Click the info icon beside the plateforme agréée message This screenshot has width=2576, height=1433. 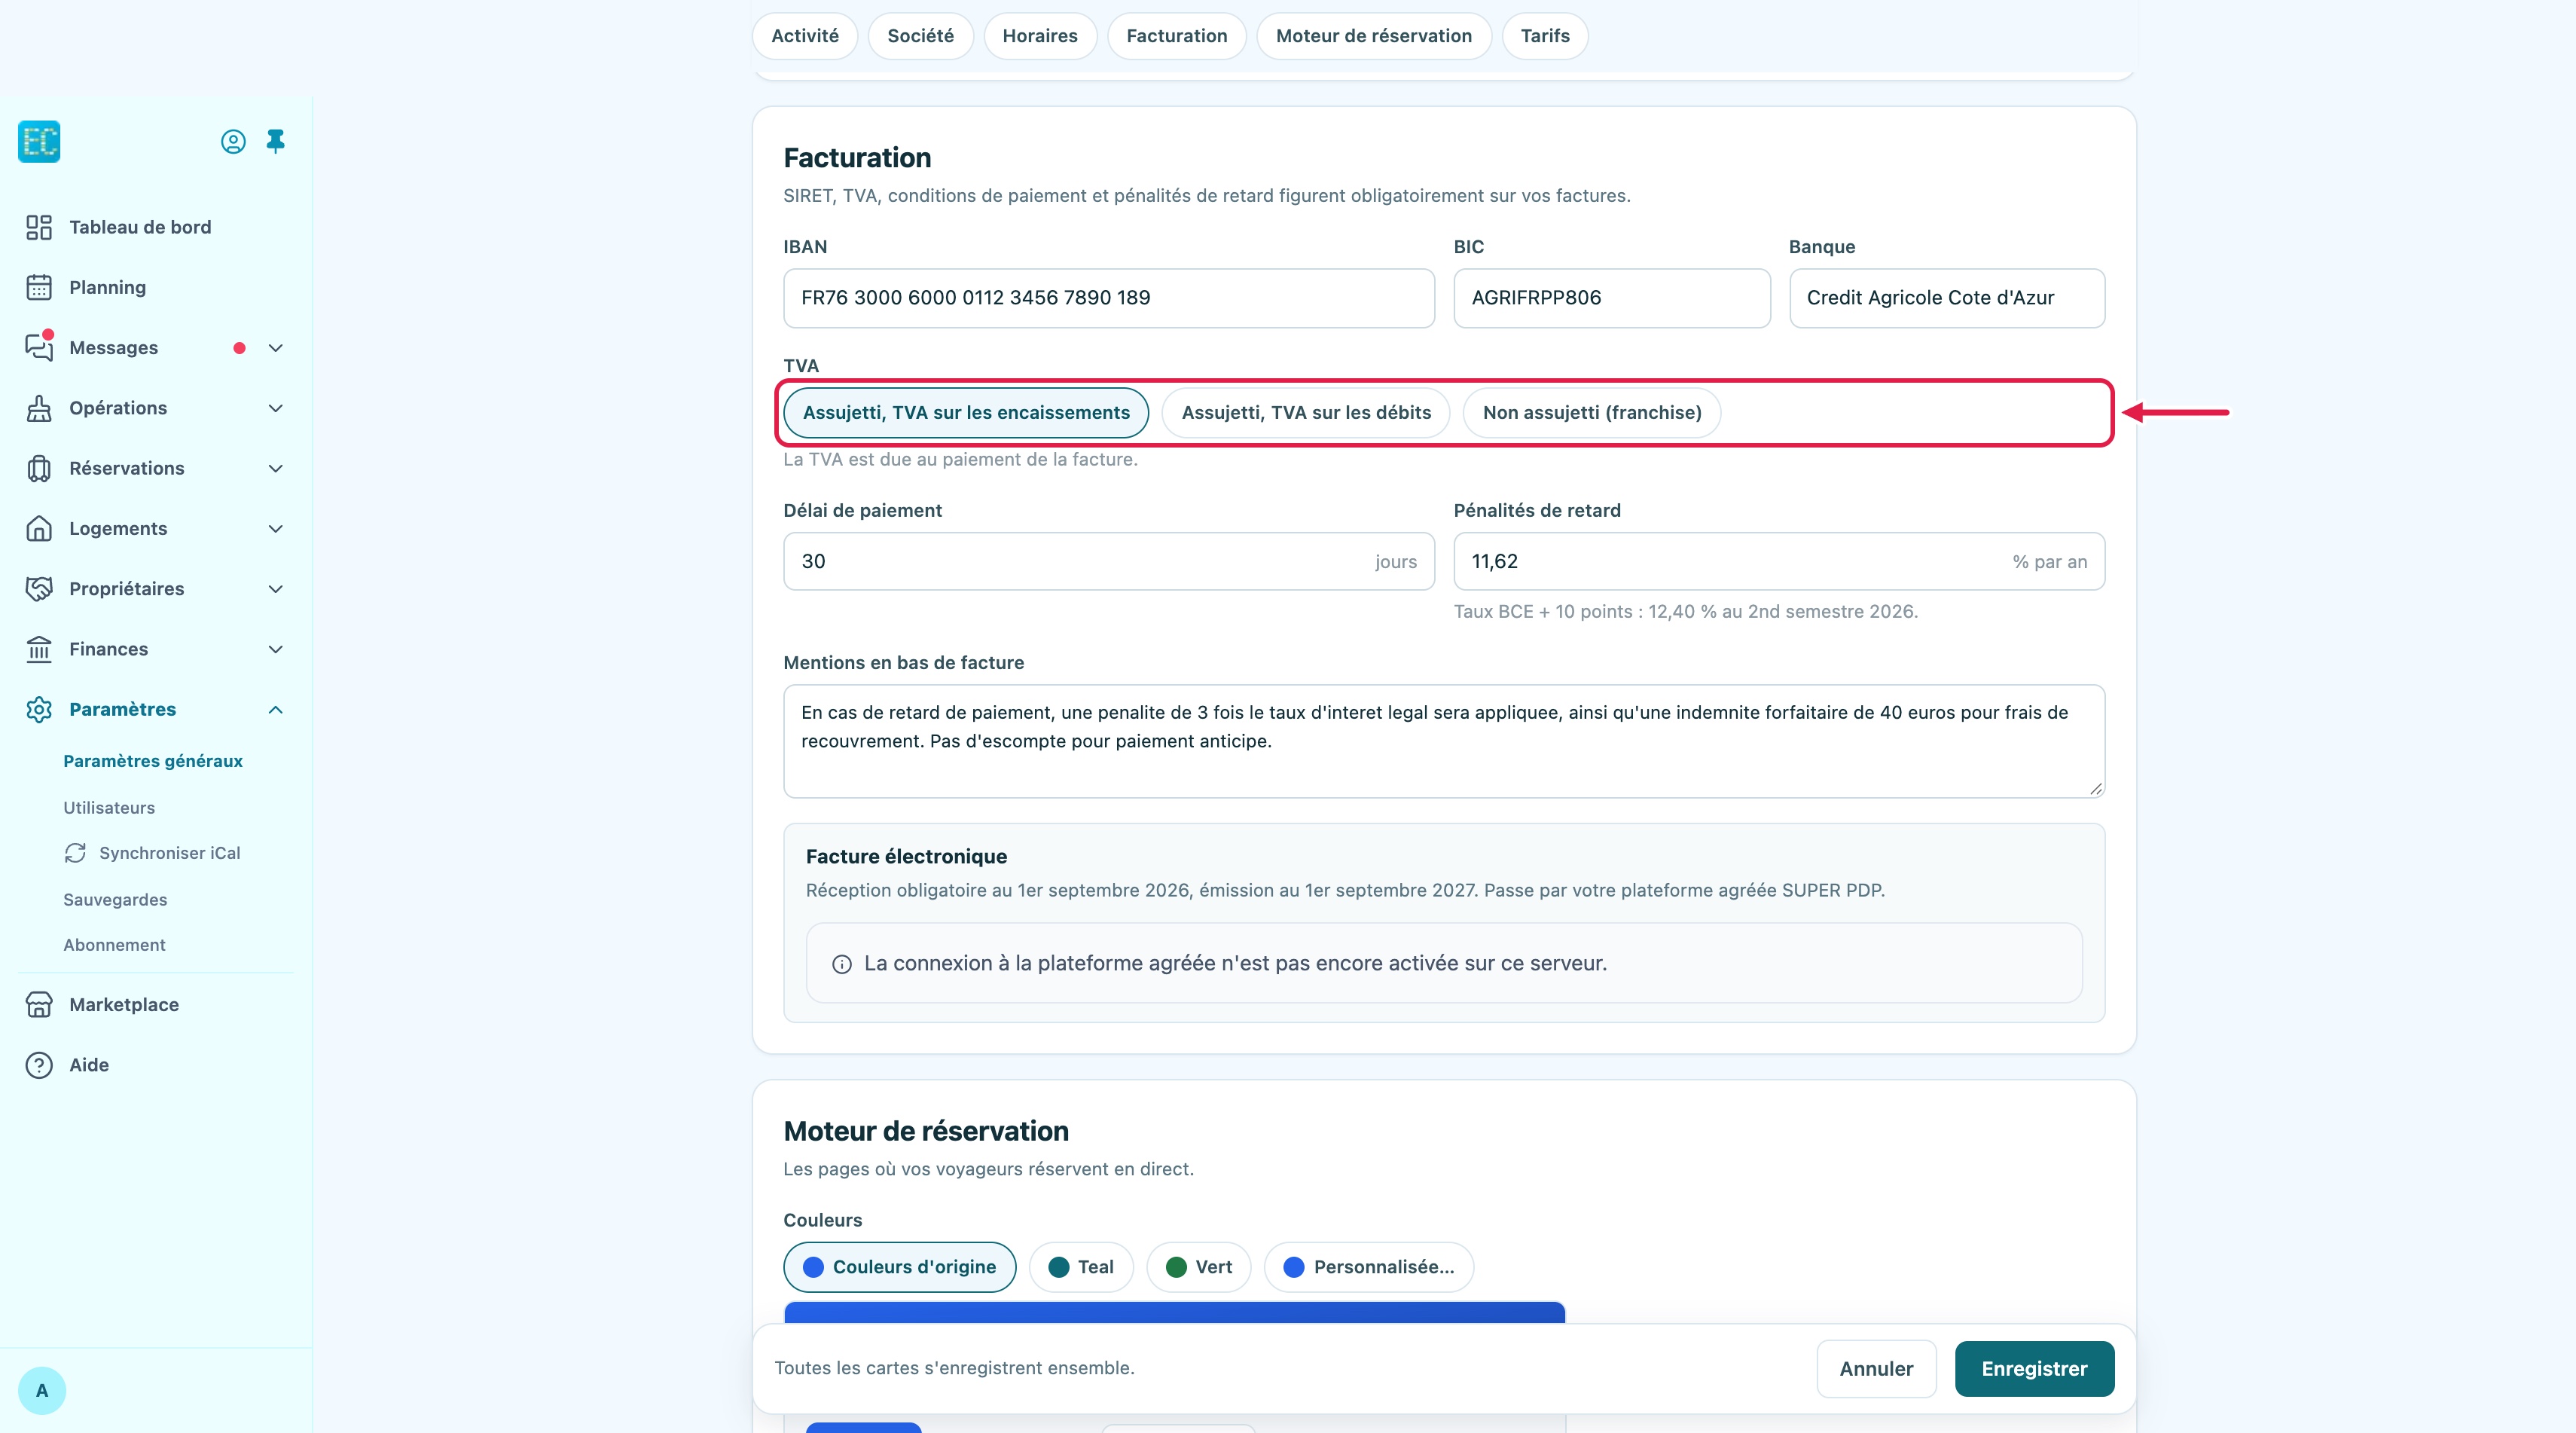[x=842, y=964]
